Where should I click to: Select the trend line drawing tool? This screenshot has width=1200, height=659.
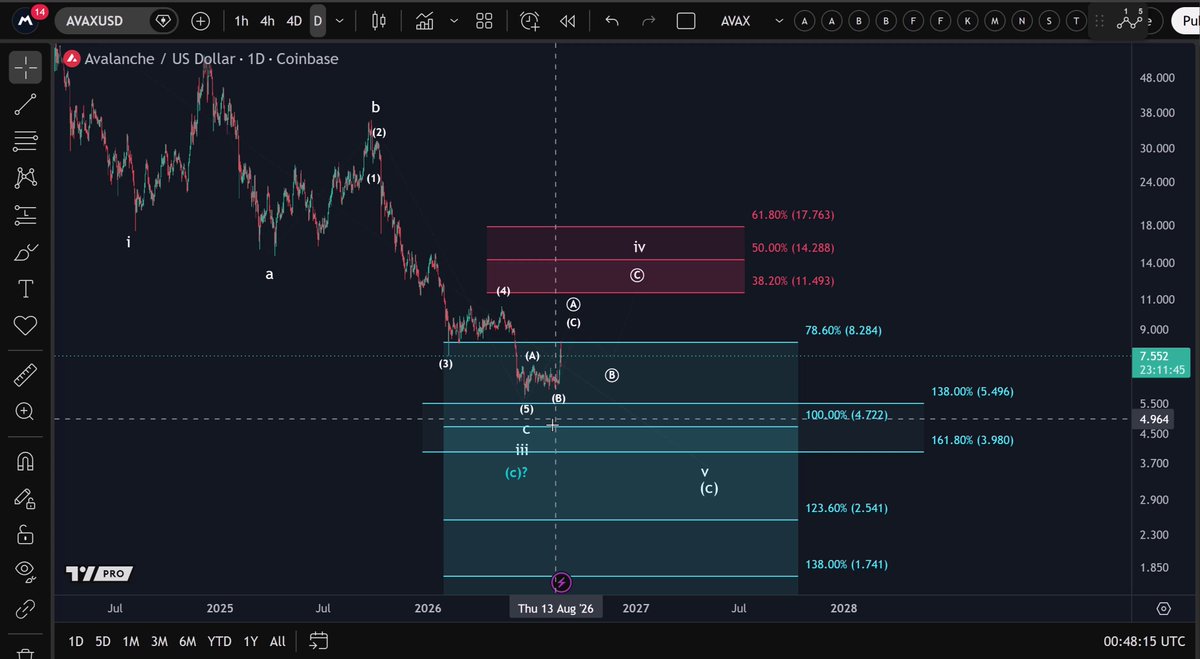coord(25,104)
